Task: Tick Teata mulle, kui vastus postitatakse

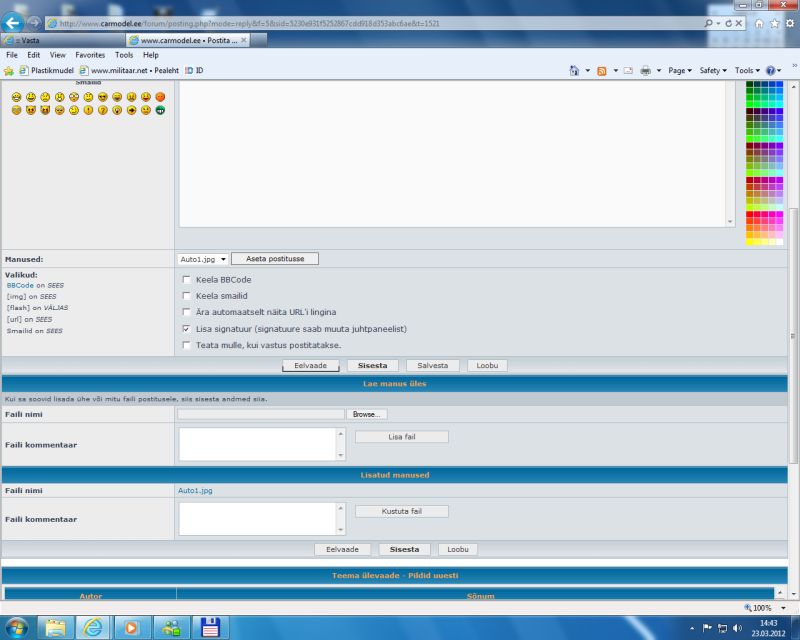Action: [x=186, y=345]
